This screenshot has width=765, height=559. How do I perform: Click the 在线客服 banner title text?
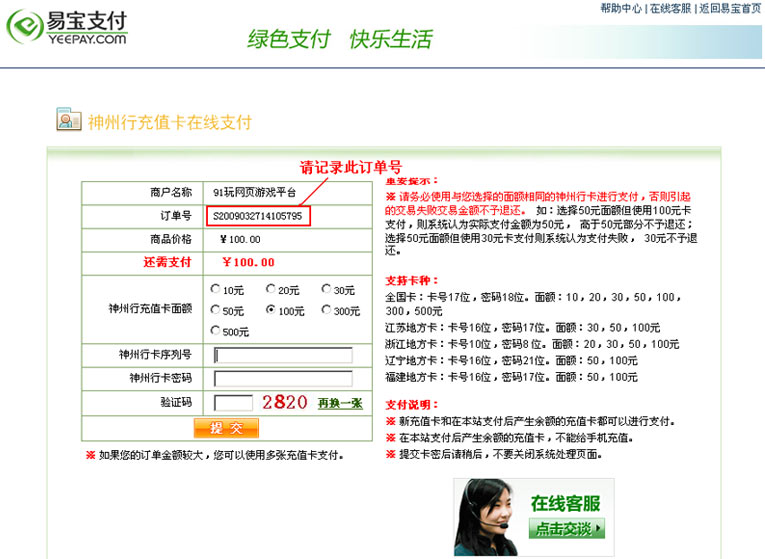pyautogui.click(x=565, y=503)
